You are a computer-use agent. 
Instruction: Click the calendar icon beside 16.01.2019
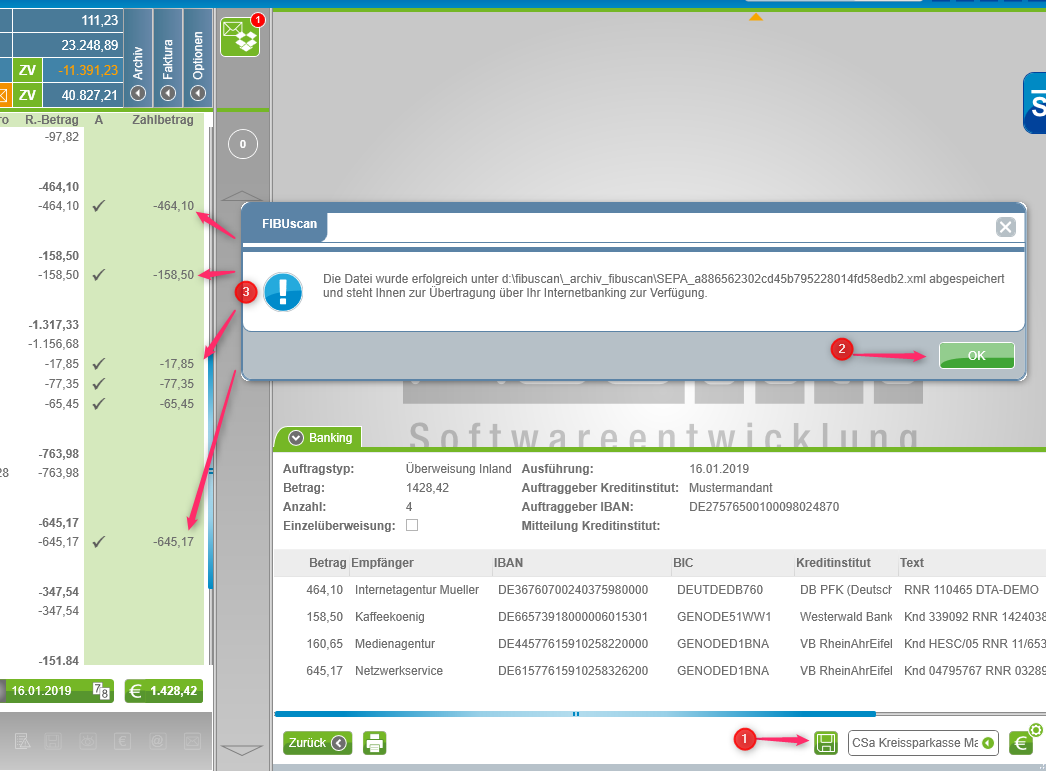point(101,691)
